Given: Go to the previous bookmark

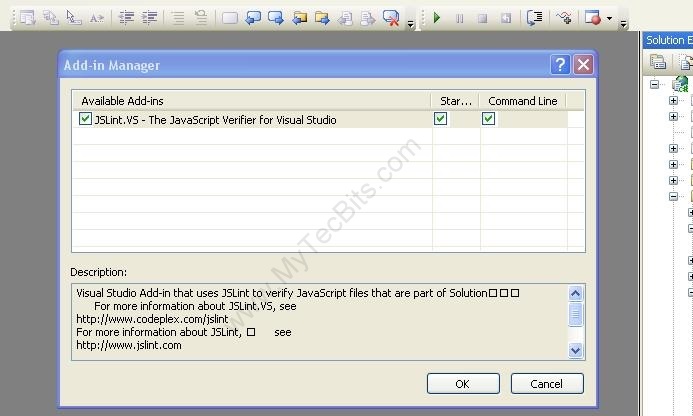Looking at the screenshot, I should coord(253,18).
